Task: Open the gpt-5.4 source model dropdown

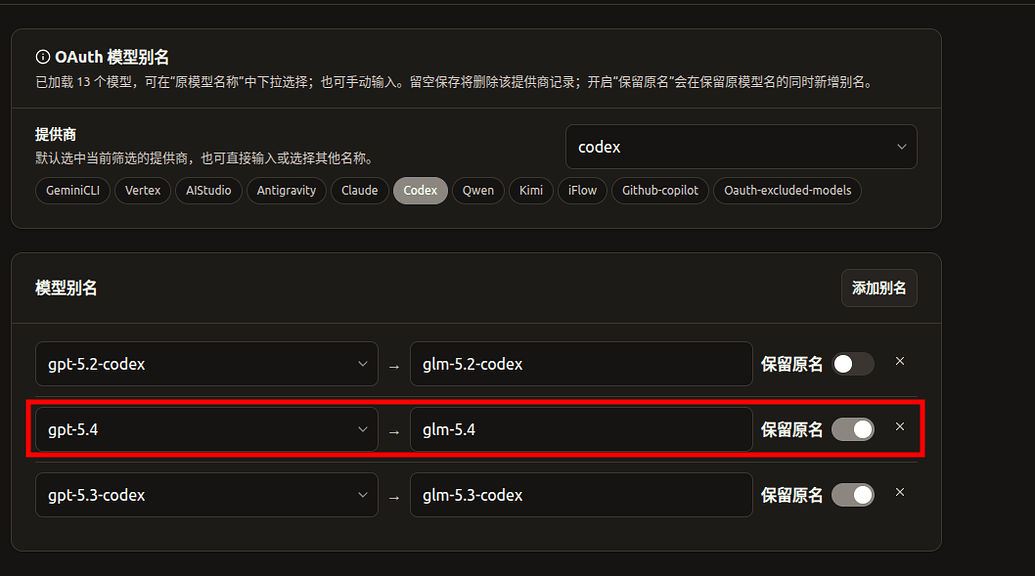Action: pos(207,430)
